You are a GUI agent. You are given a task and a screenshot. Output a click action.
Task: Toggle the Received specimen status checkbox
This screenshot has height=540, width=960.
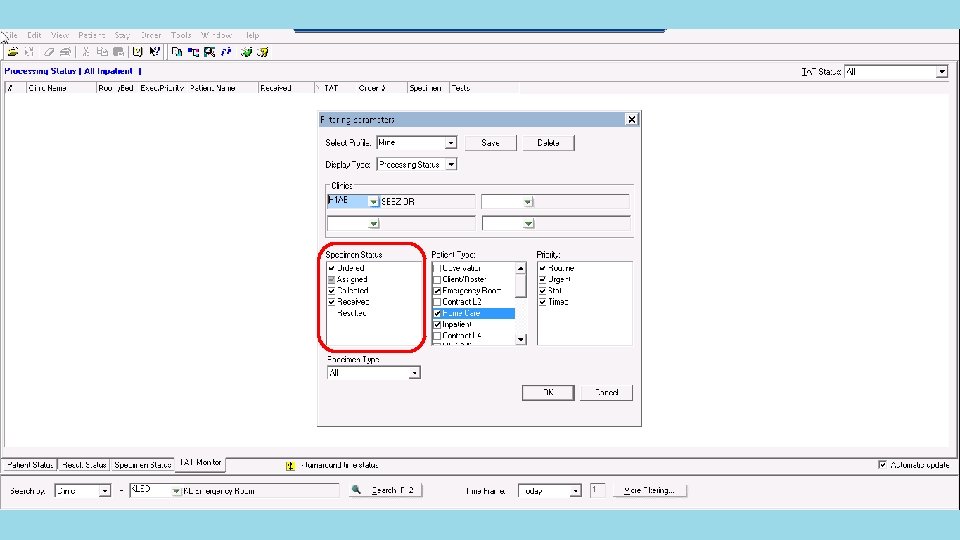coord(331,302)
